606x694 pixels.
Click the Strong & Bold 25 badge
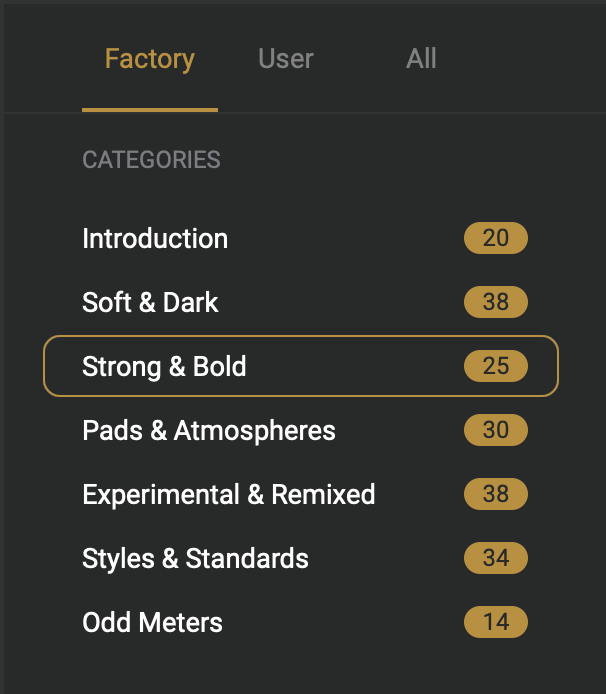tap(495, 366)
